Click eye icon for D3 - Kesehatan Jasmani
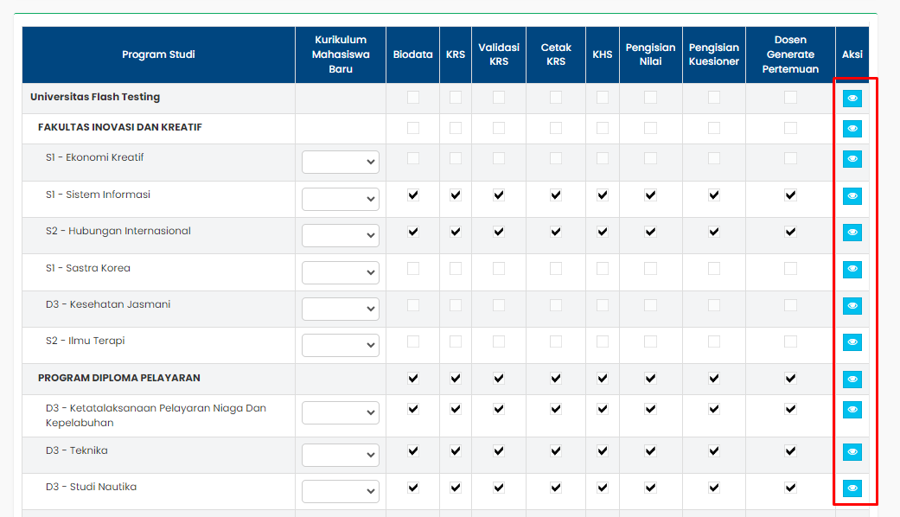900x517 pixels. click(x=852, y=306)
